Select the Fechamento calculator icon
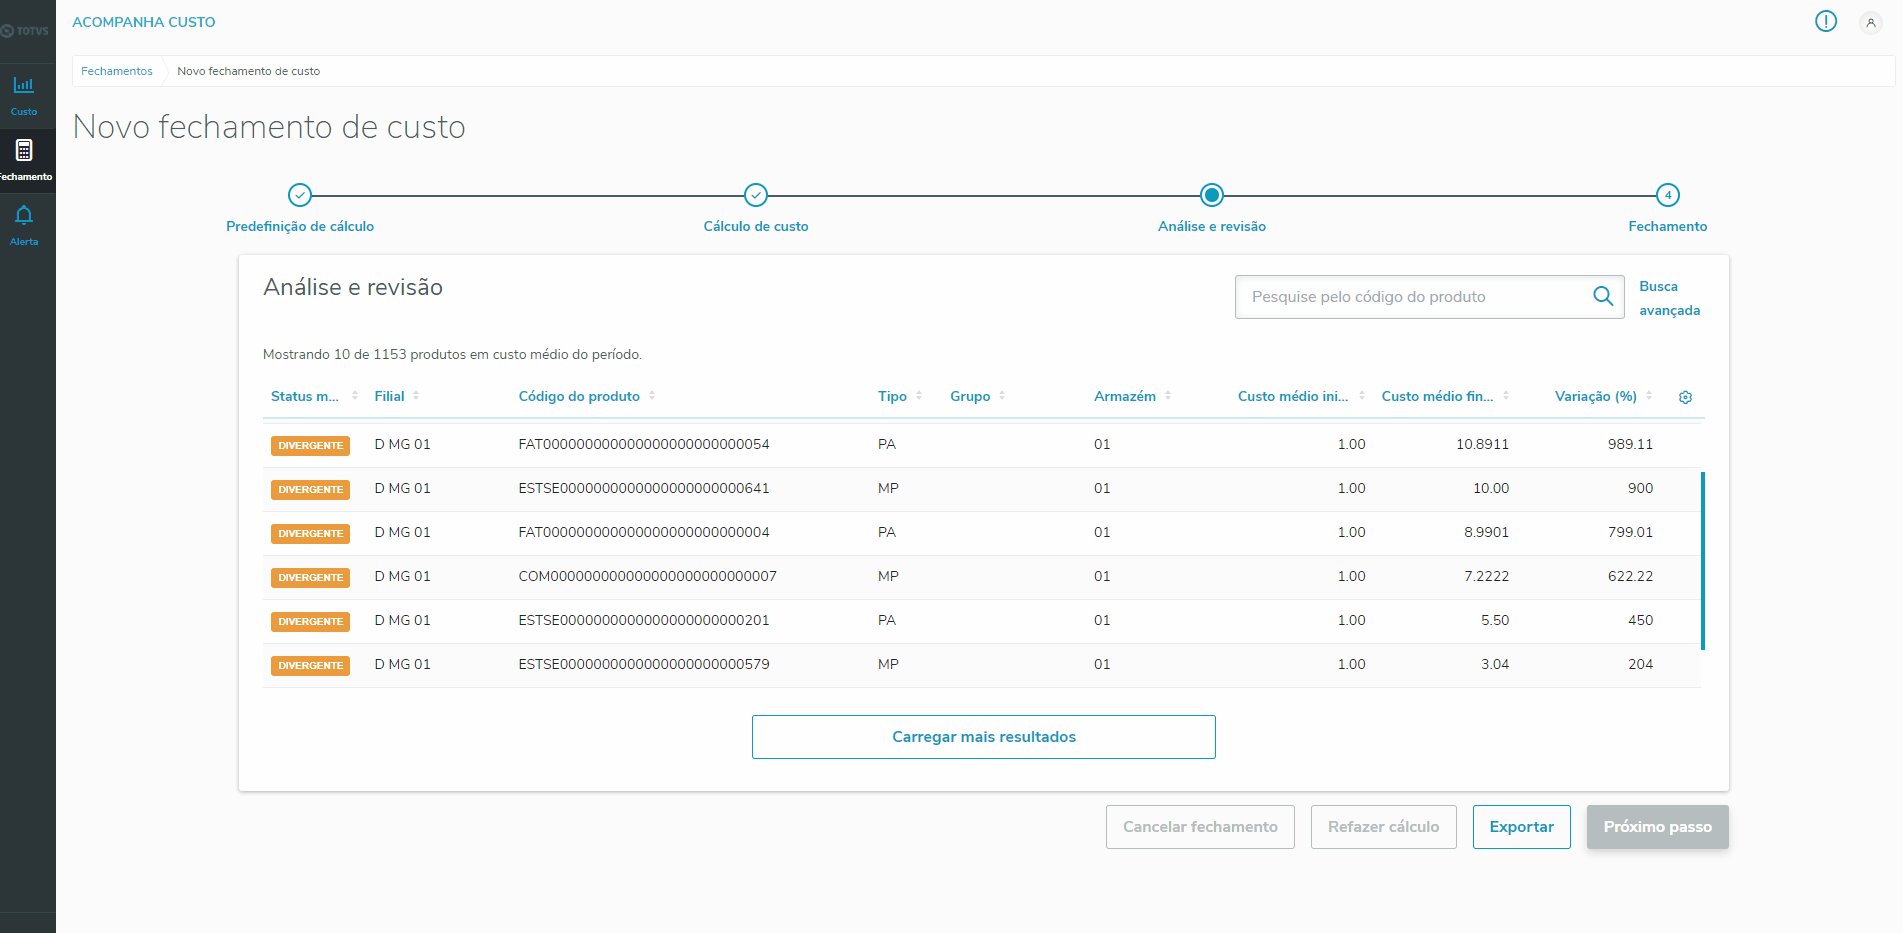Image resolution: width=1903 pixels, height=933 pixels. tap(24, 151)
